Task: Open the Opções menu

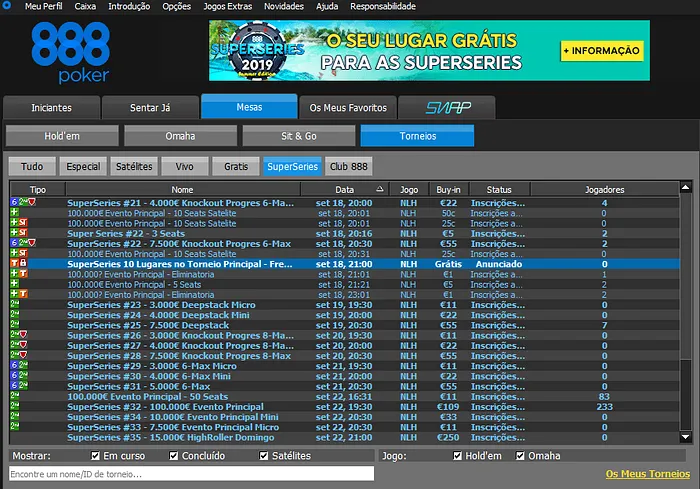Action: pos(176,6)
